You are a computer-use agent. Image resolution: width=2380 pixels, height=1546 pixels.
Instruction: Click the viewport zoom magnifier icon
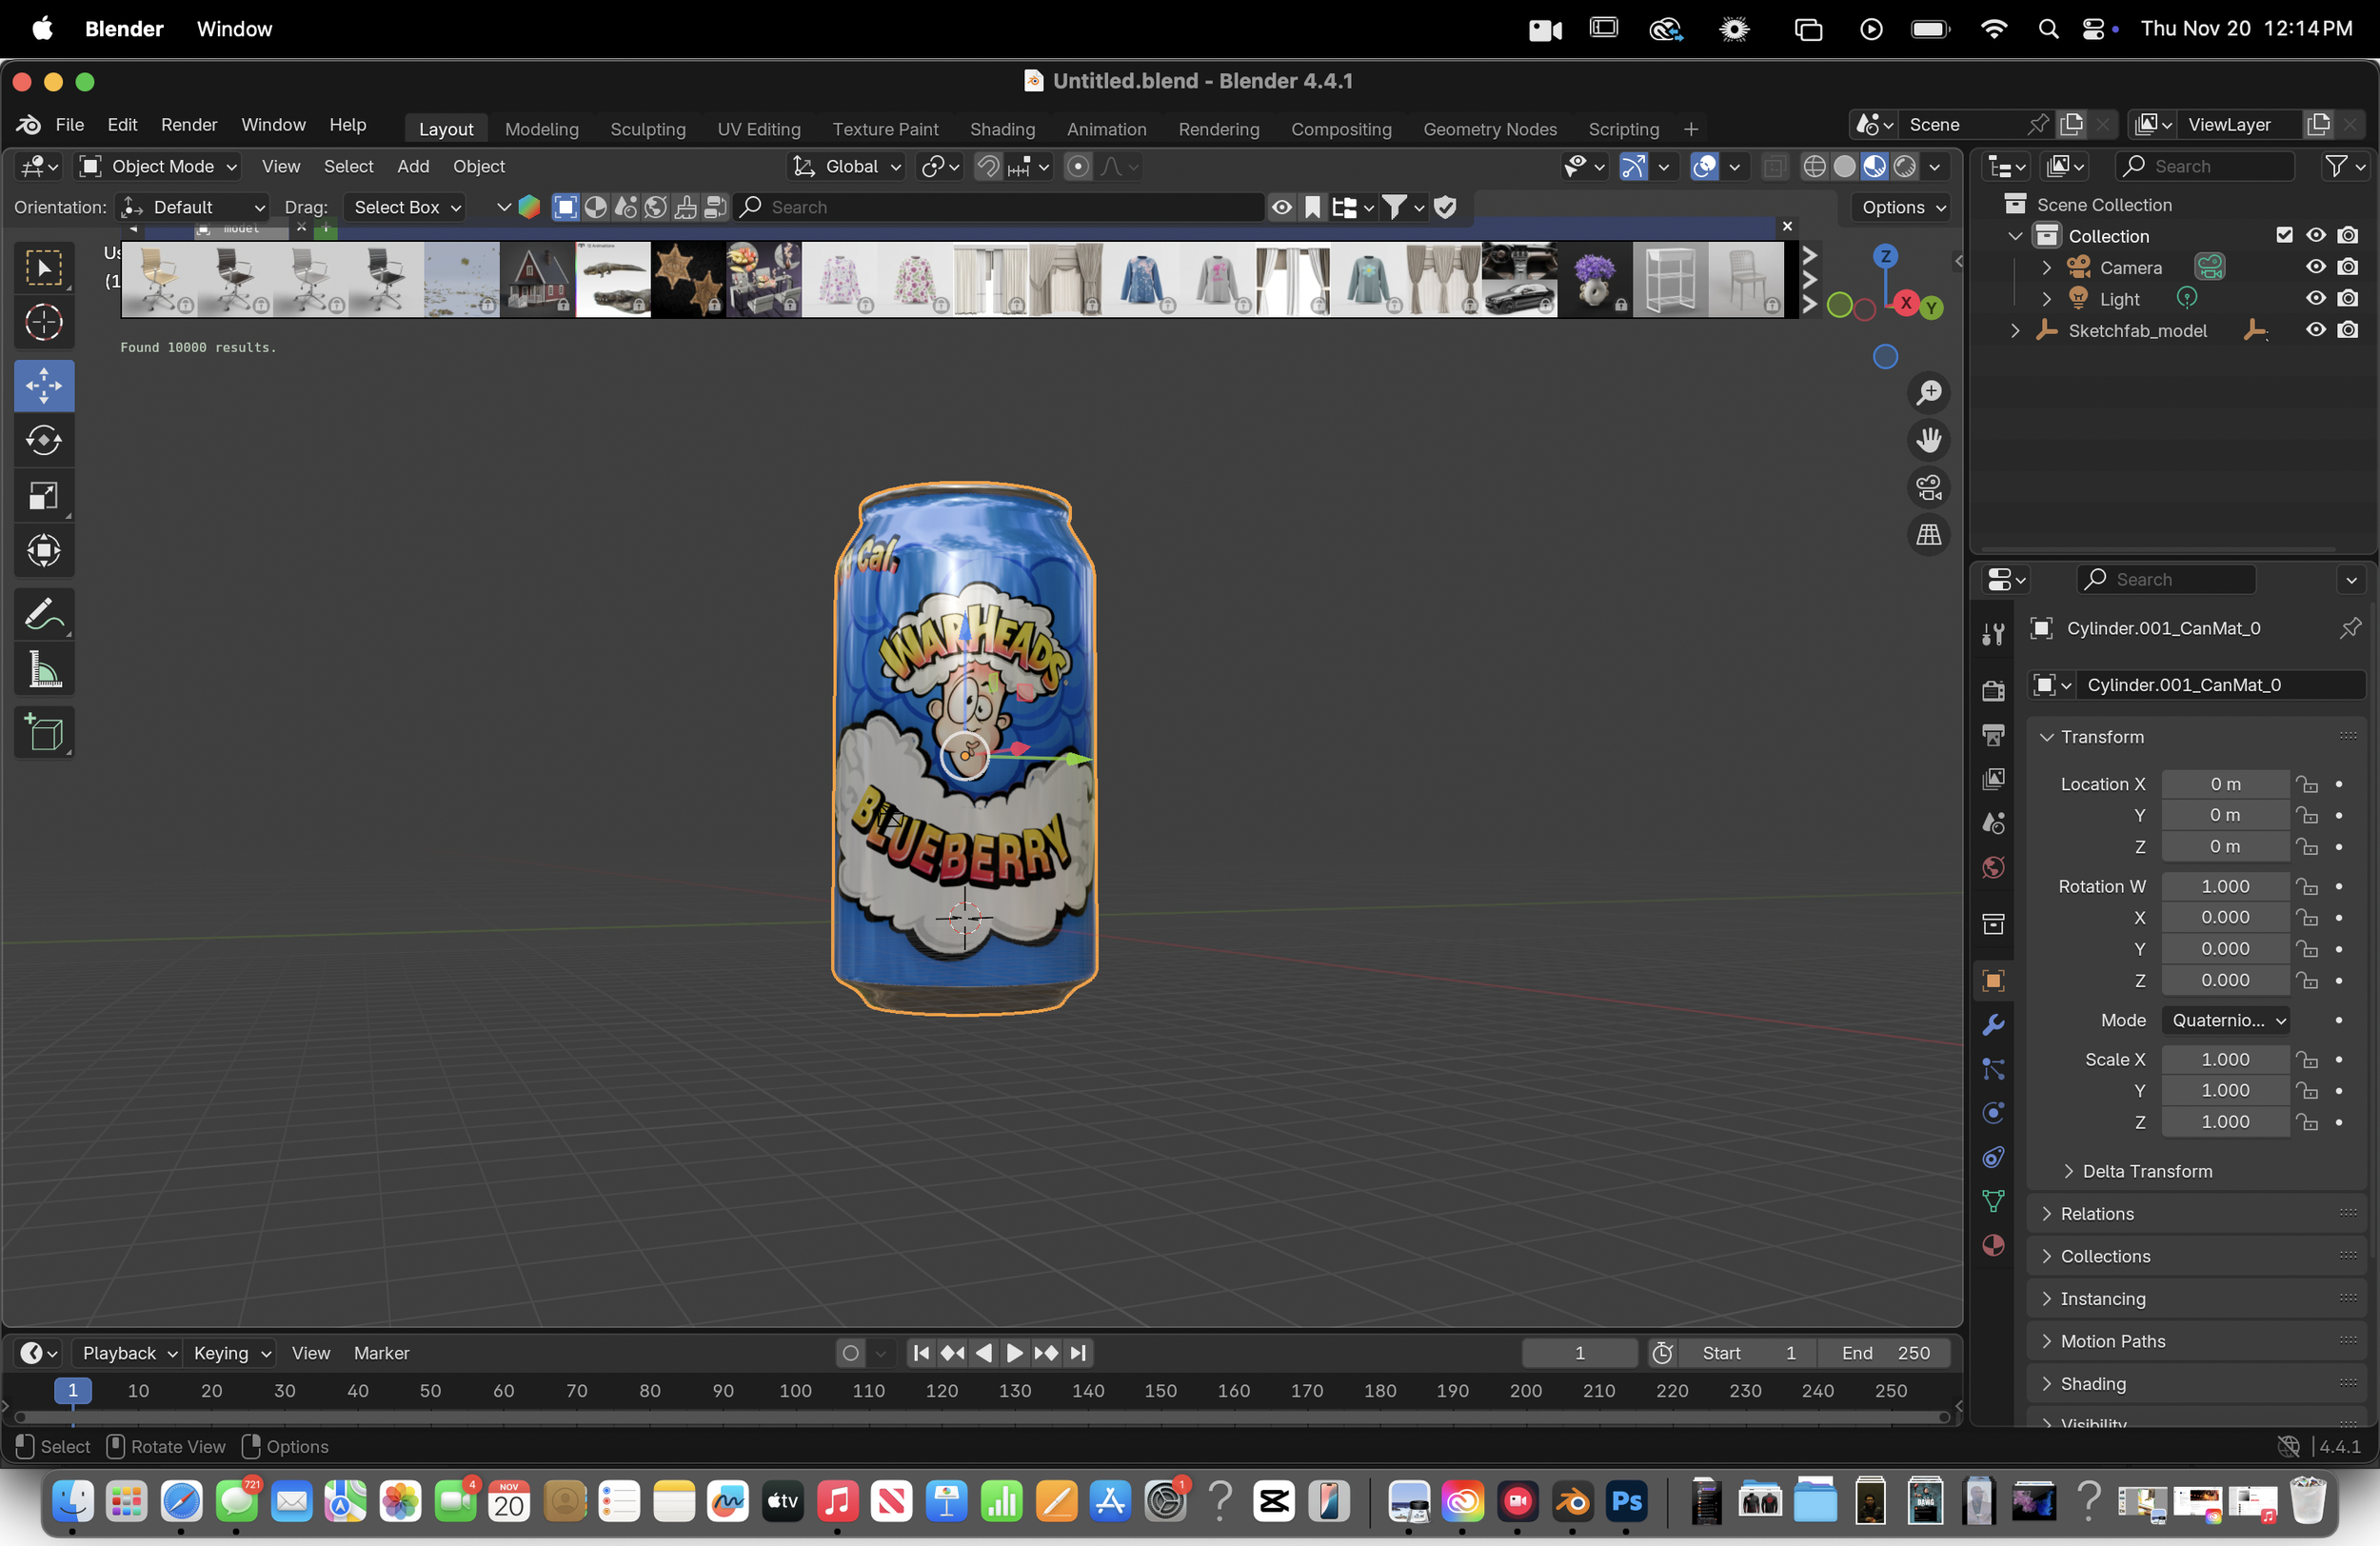click(x=1928, y=393)
